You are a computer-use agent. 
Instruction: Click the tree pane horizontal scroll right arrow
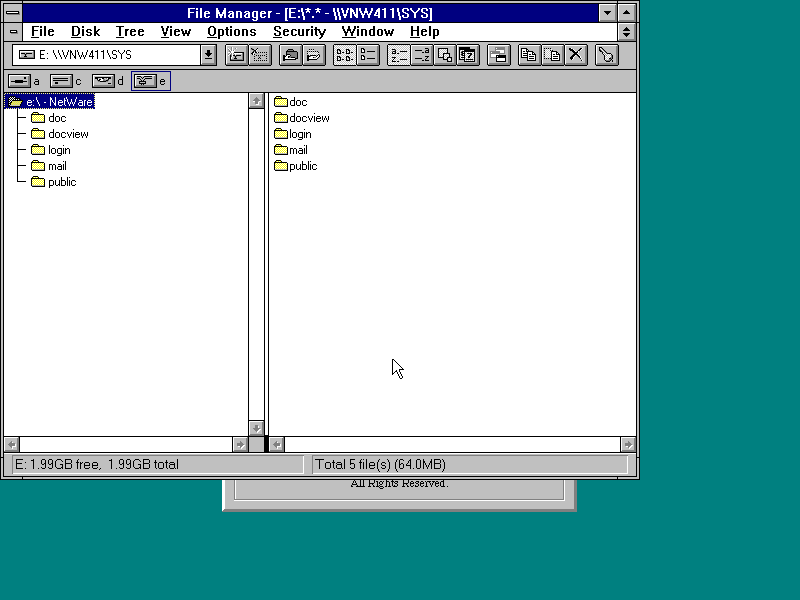[x=240, y=444]
